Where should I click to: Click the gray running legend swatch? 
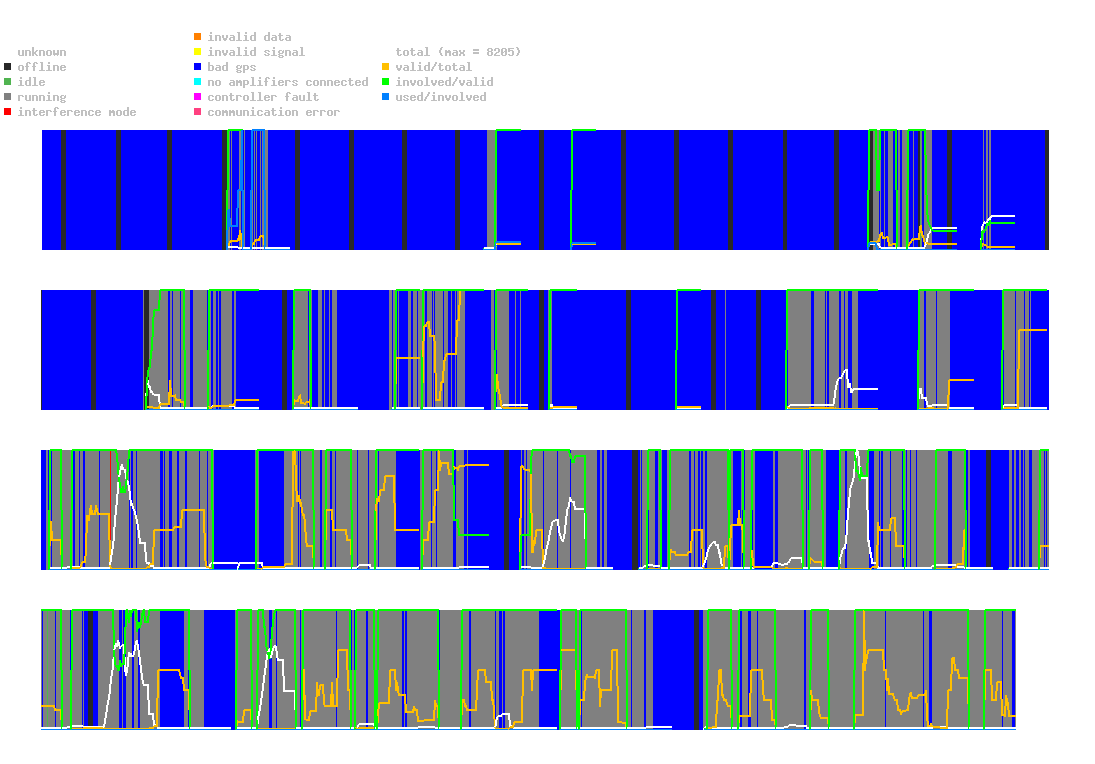pyautogui.click(x=8, y=97)
